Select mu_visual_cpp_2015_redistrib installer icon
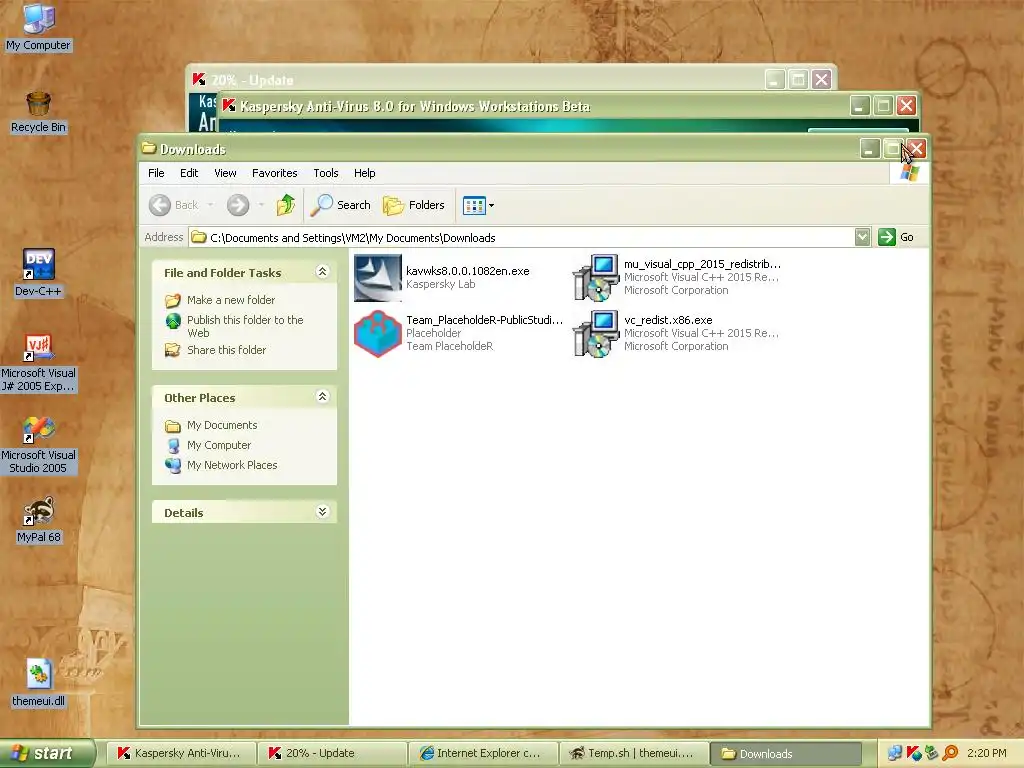Image resolution: width=1024 pixels, height=768 pixels. [596, 278]
